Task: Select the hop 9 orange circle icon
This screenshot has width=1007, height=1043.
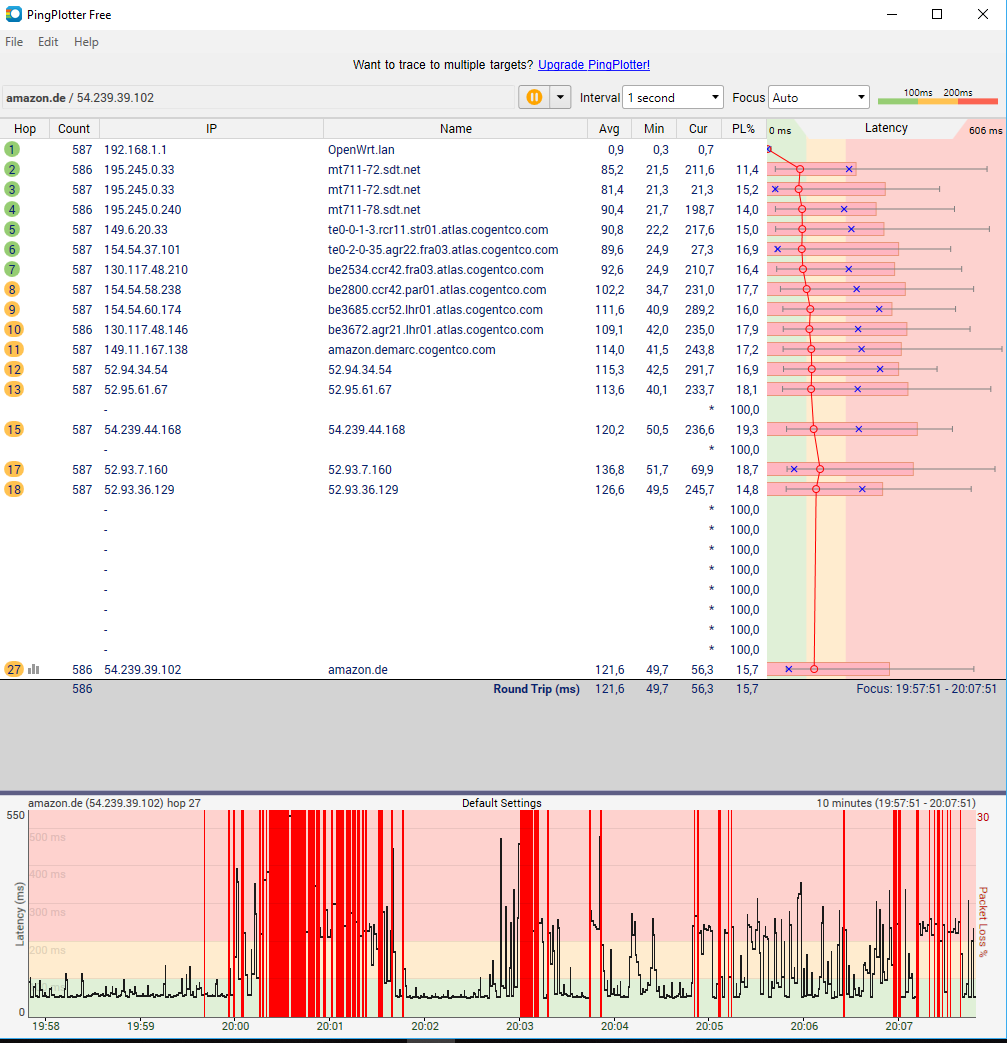Action: [x=12, y=309]
